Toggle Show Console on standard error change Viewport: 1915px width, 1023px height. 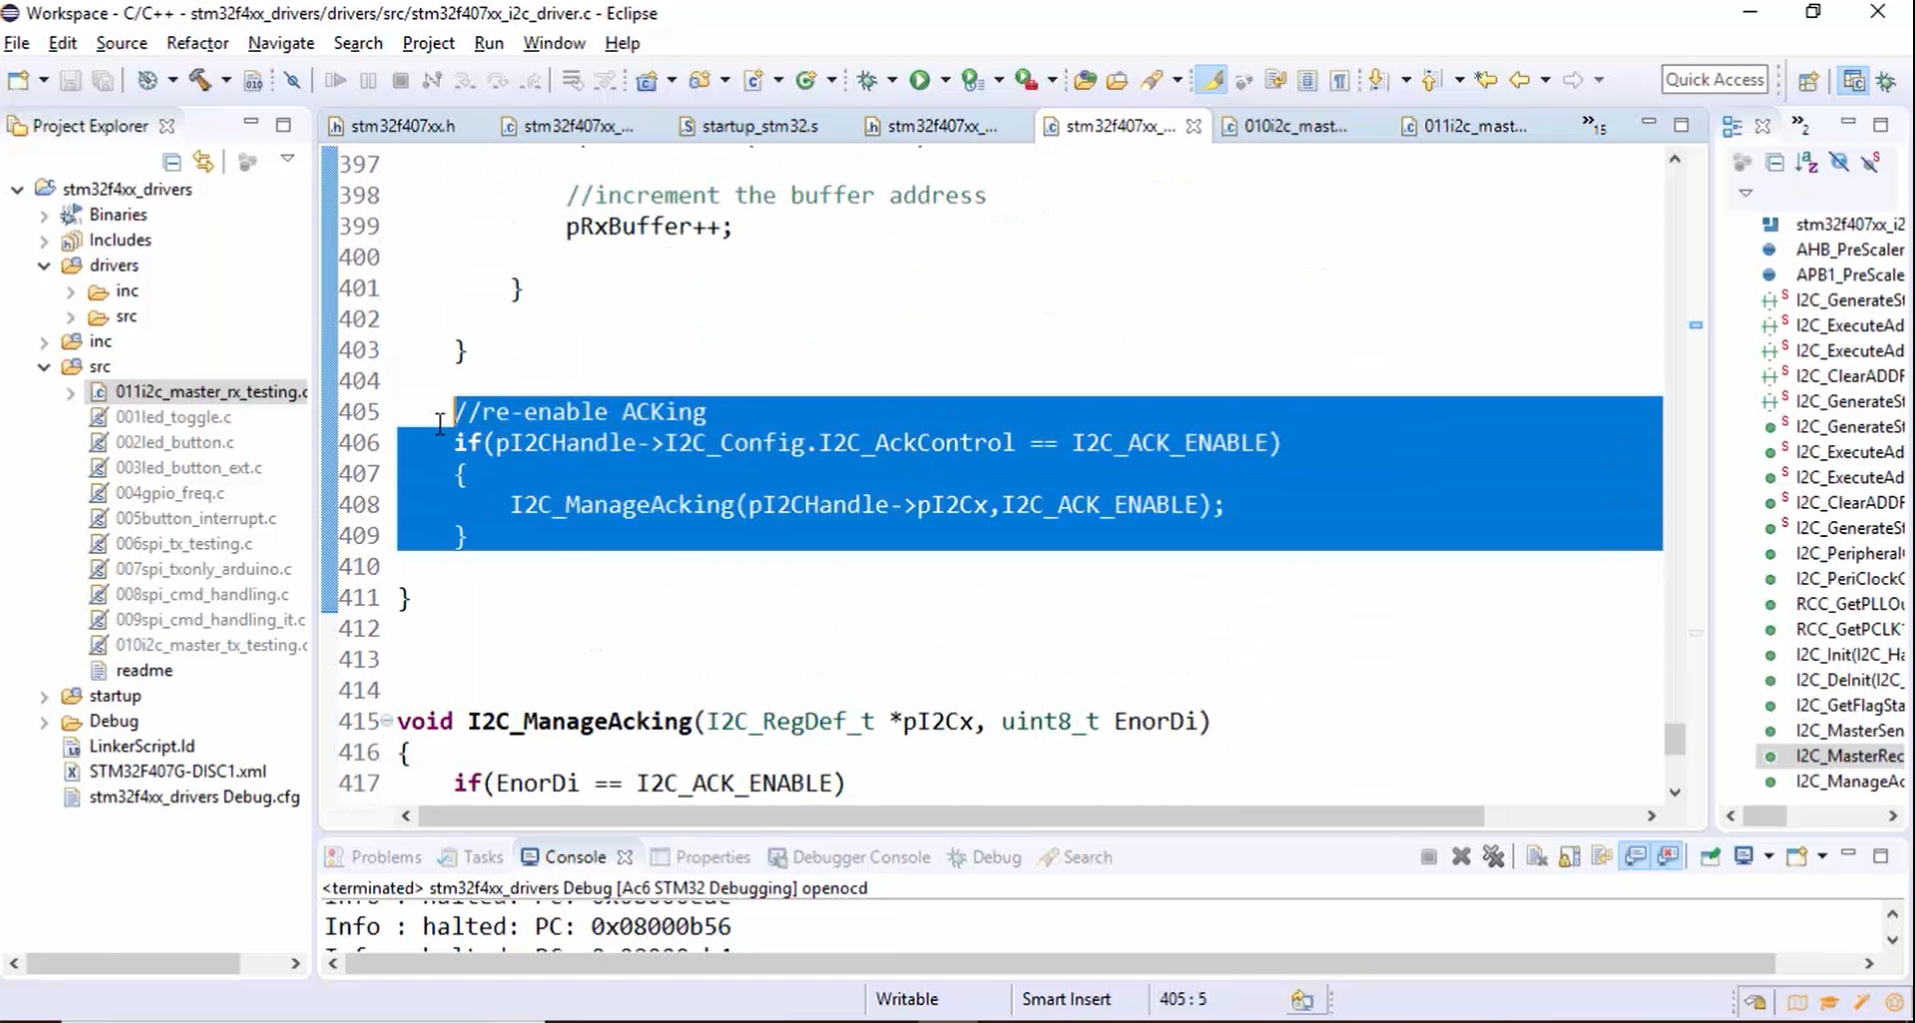coord(1668,857)
